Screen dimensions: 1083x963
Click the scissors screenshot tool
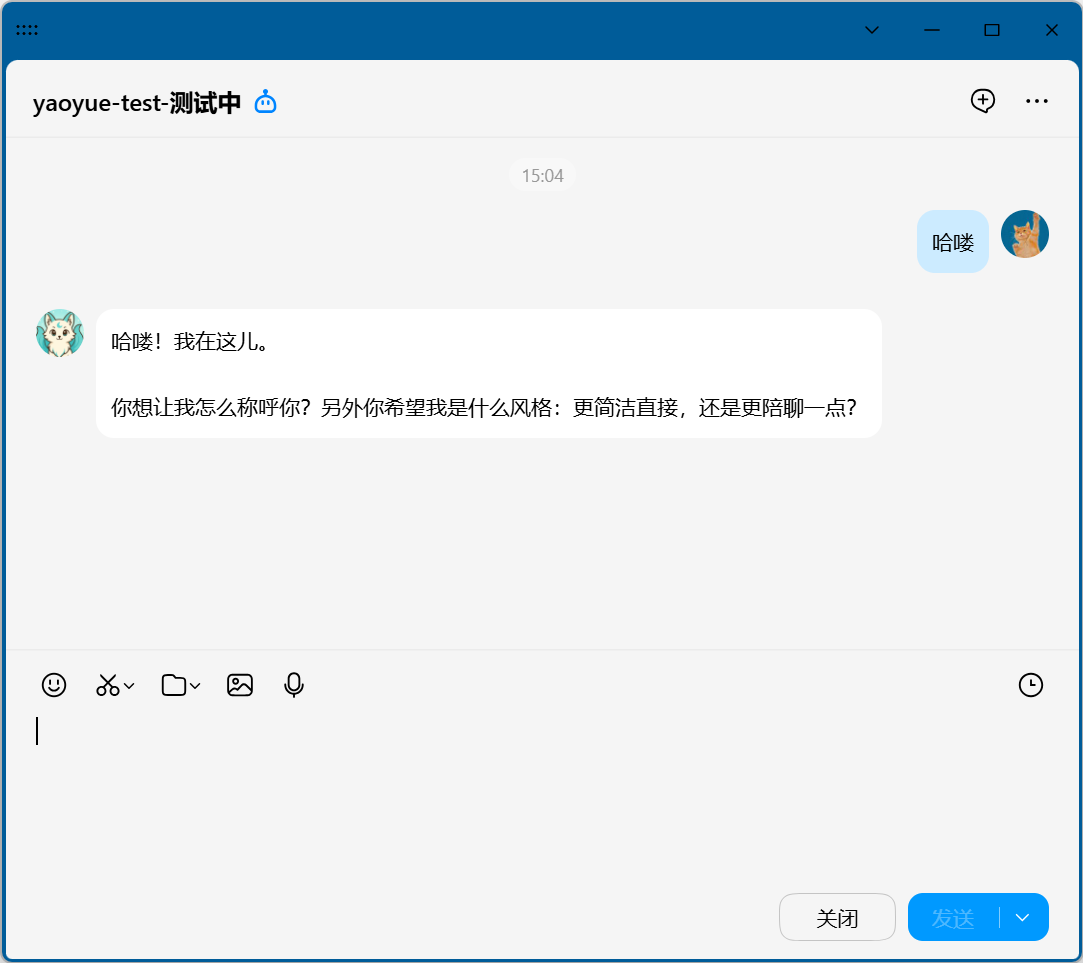(107, 685)
